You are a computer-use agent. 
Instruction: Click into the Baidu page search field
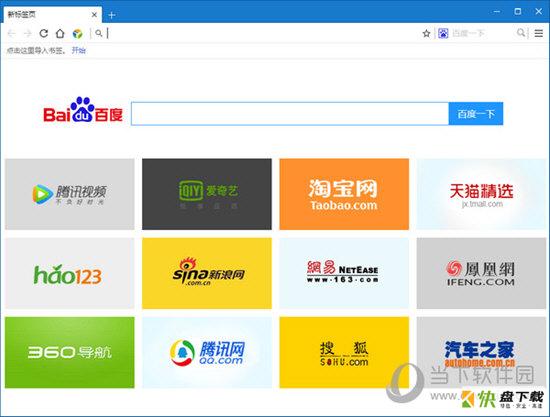[290, 114]
